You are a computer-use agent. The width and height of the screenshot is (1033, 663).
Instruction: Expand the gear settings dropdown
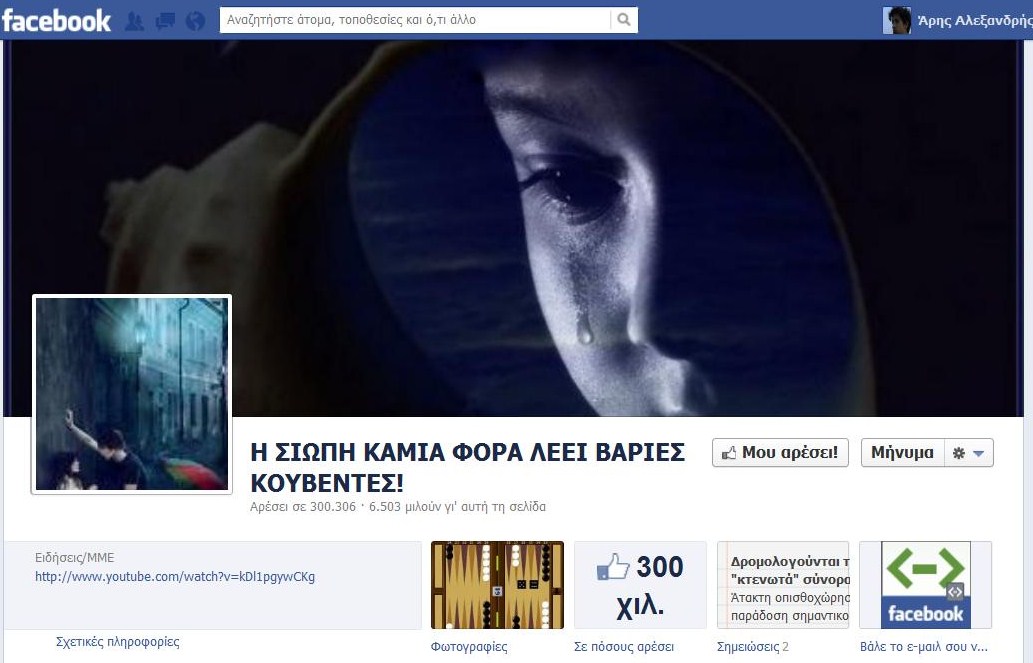pyautogui.click(x=968, y=453)
